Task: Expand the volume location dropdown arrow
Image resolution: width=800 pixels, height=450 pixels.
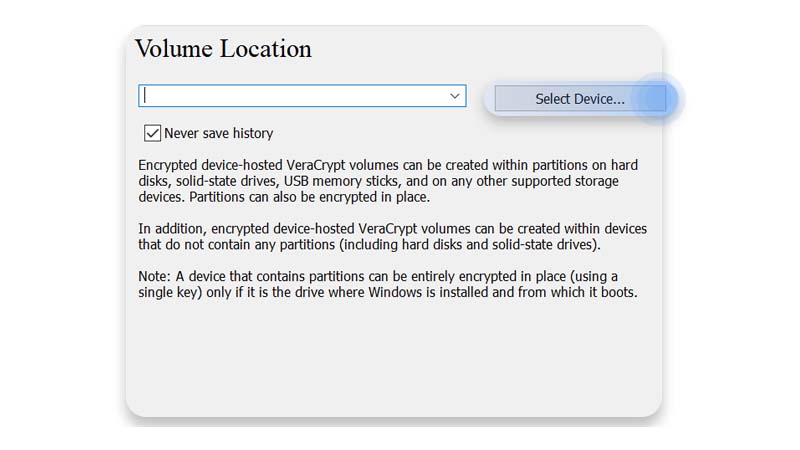Action: click(455, 96)
